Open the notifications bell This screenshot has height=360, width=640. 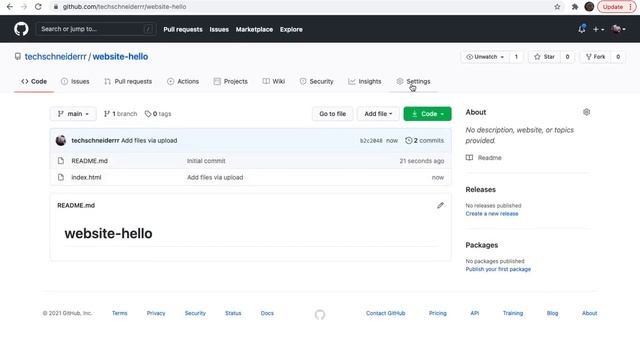point(582,29)
